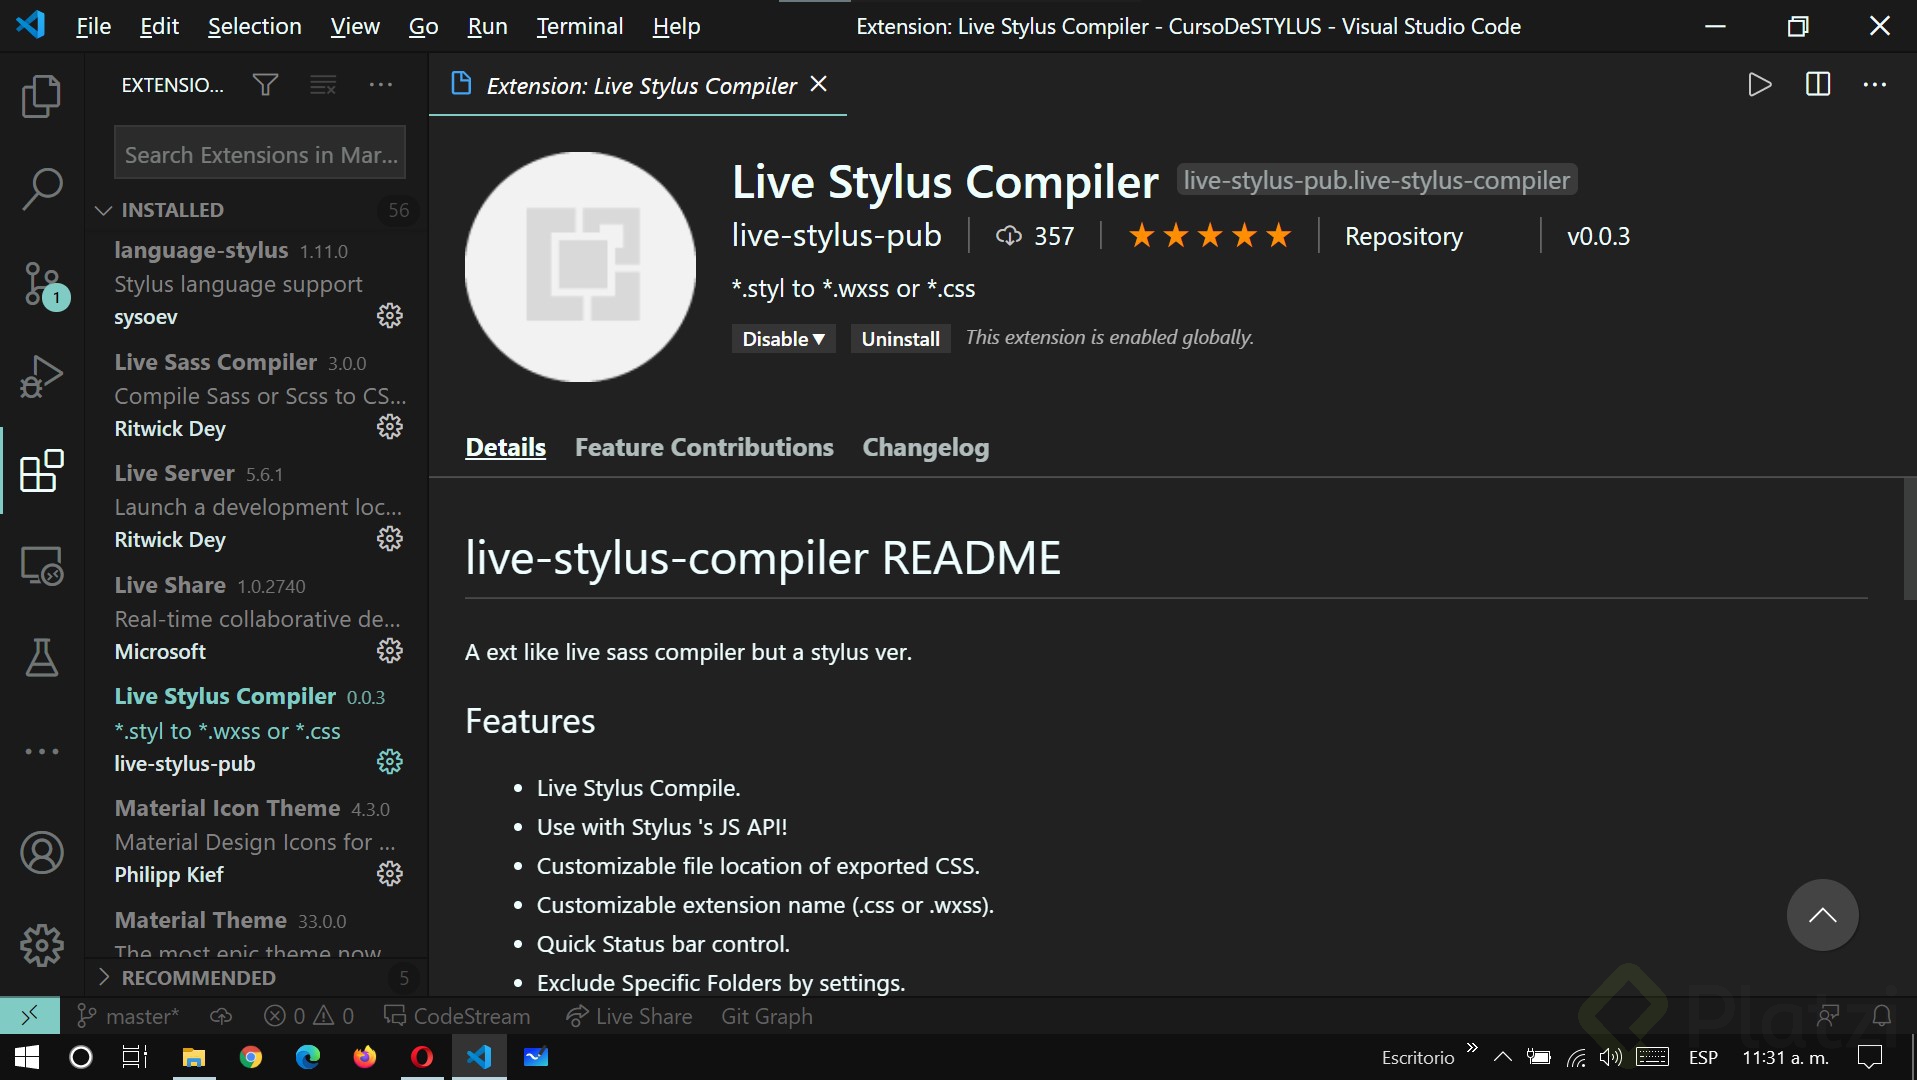Select the Material Icon Theme extension
1917x1080 pixels.
pyautogui.click(x=258, y=842)
